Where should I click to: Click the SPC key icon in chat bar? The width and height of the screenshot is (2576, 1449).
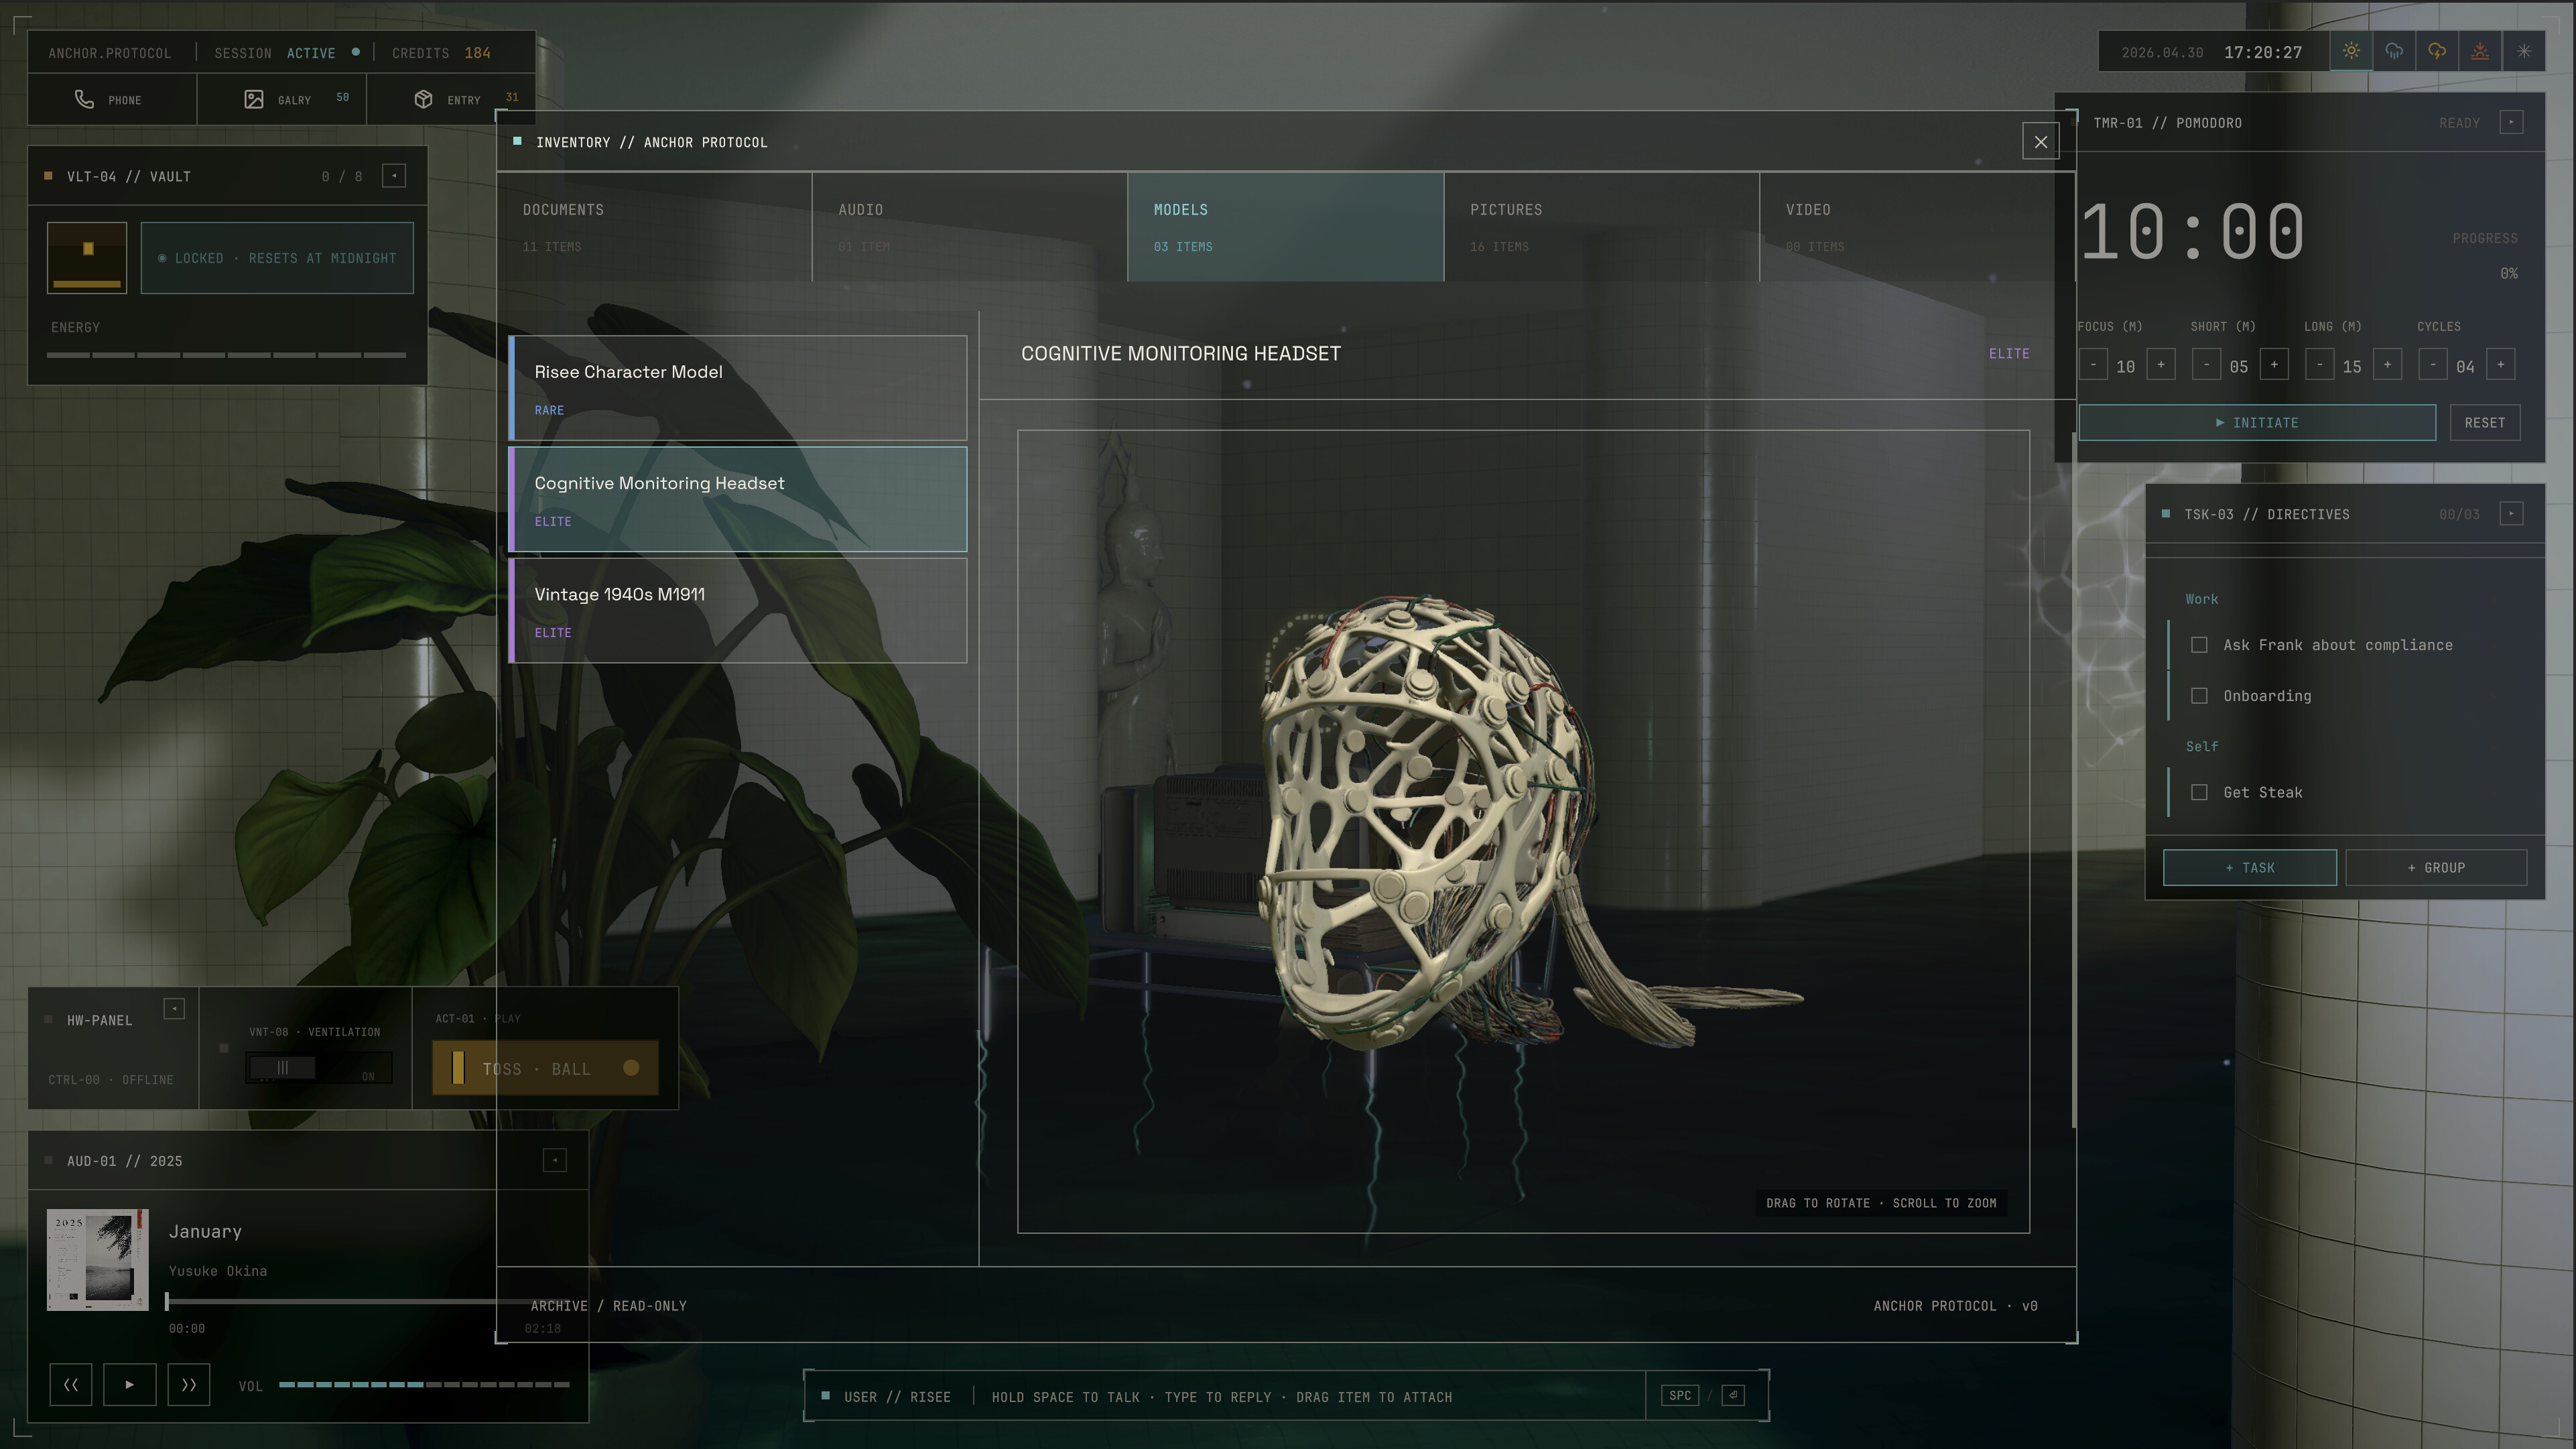pyautogui.click(x=1680, y=1395)
